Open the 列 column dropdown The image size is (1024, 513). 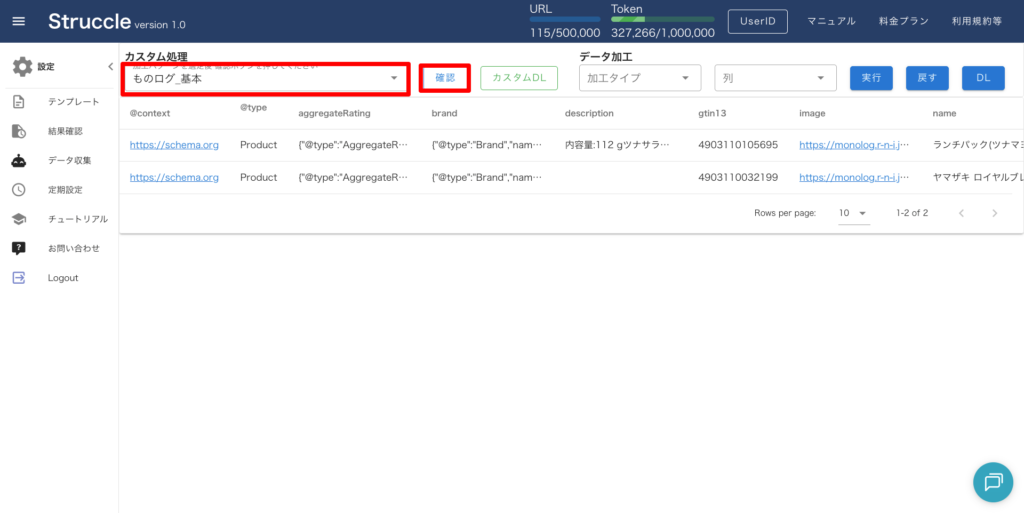click(x=775, y=78)
